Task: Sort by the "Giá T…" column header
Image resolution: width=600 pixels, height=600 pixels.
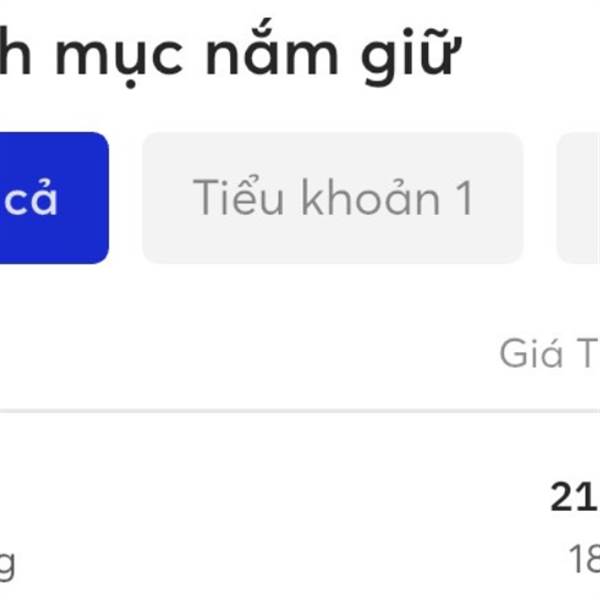Action: (549, 353)
